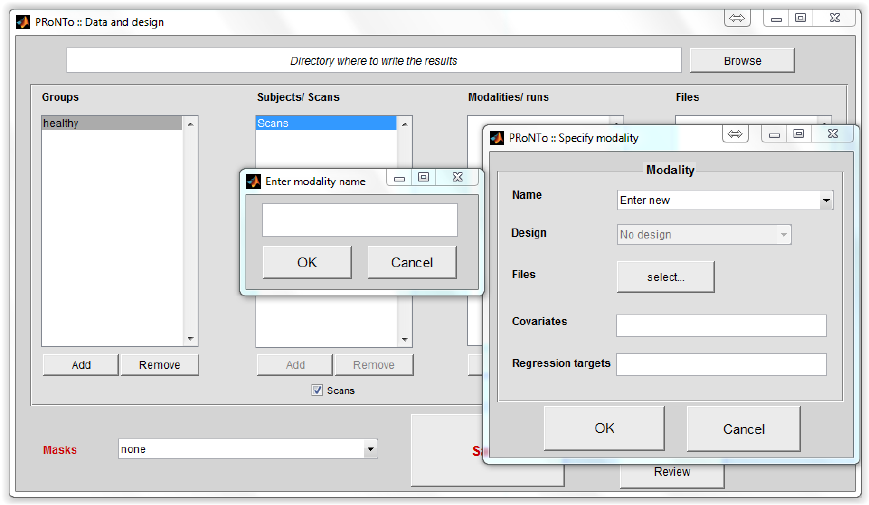This screenshot has height=505, width=869.
Task: Confirm with OK in Enter modality name dialog
Action: coord(307,262)
